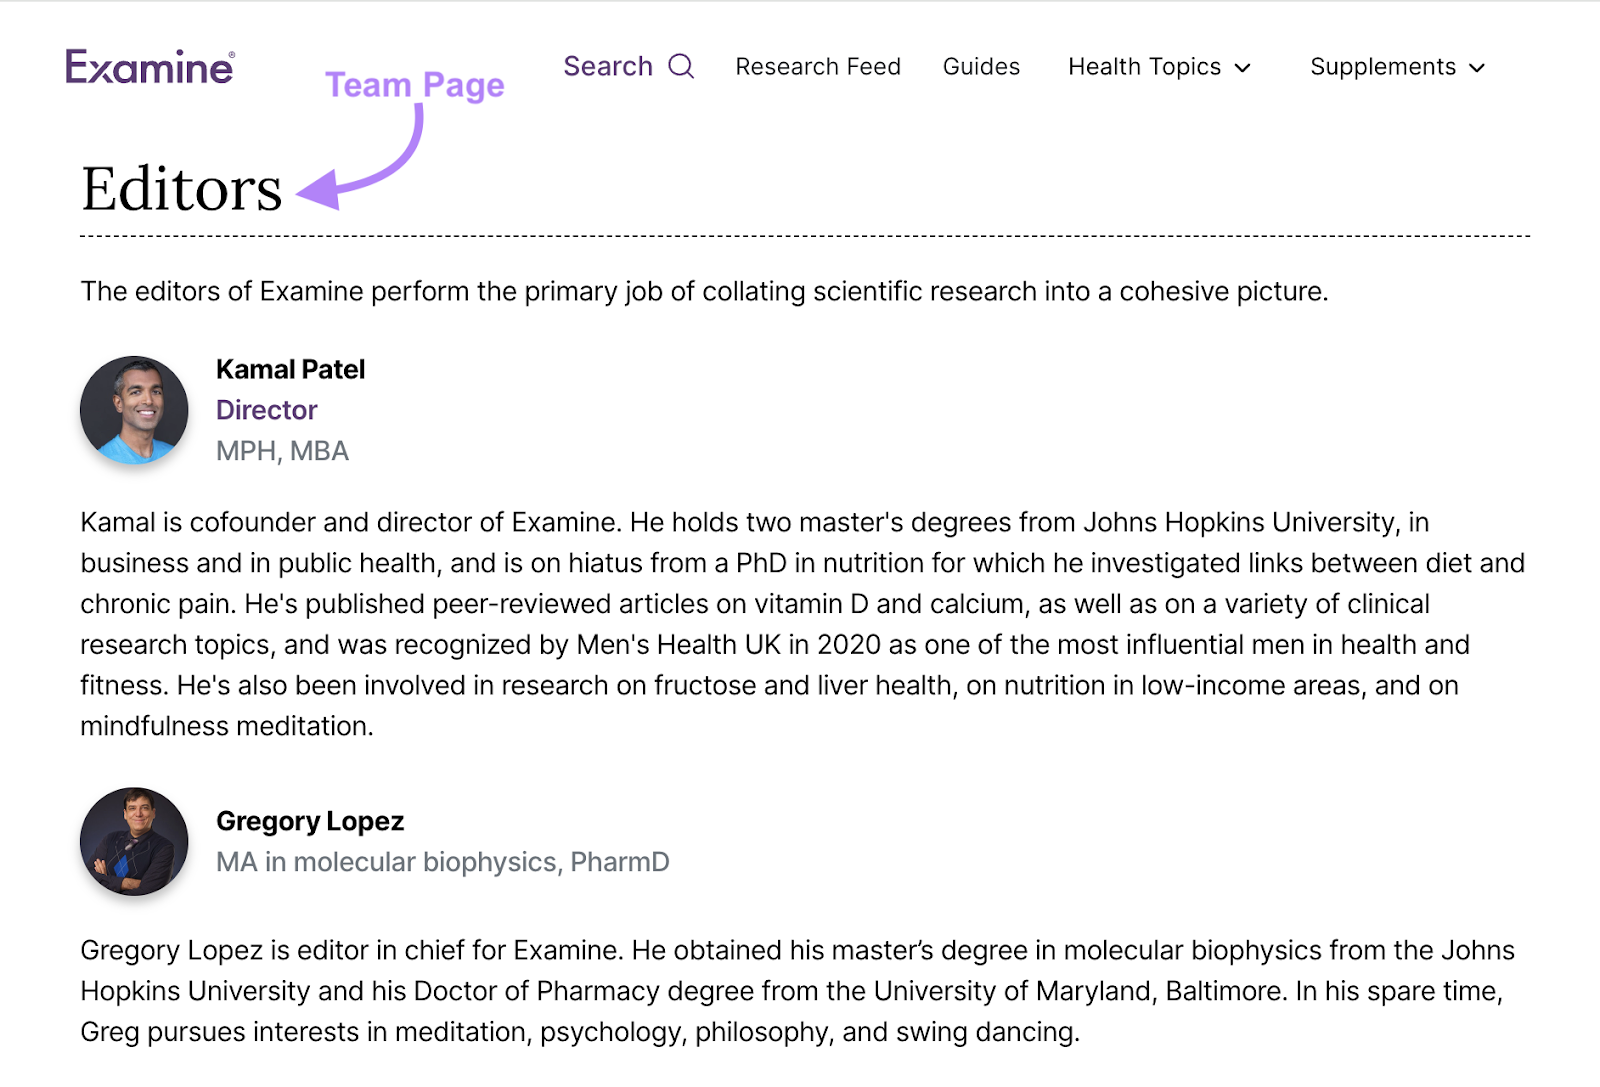Expand the Supplements dropdown

coord(1383,67)
